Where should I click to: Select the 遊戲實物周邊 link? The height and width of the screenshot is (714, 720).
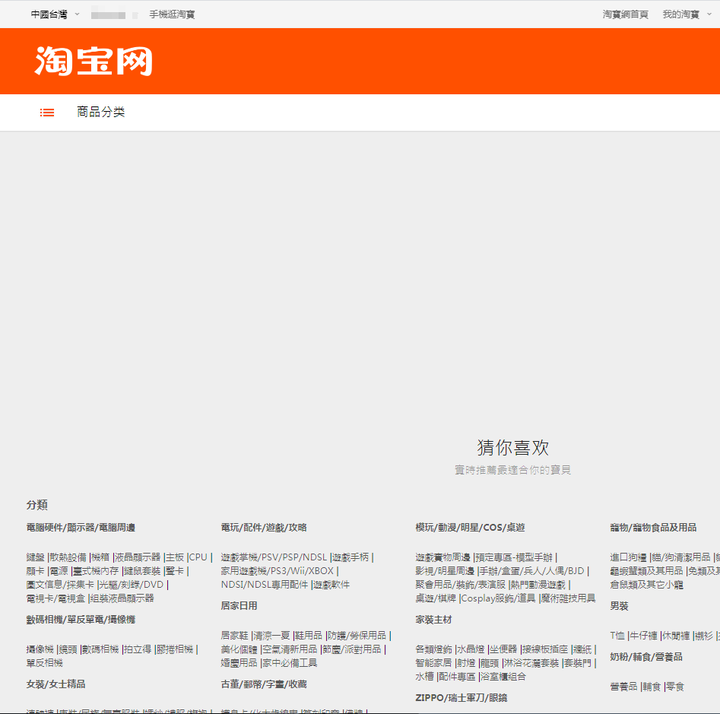click(x=443, y=557)
